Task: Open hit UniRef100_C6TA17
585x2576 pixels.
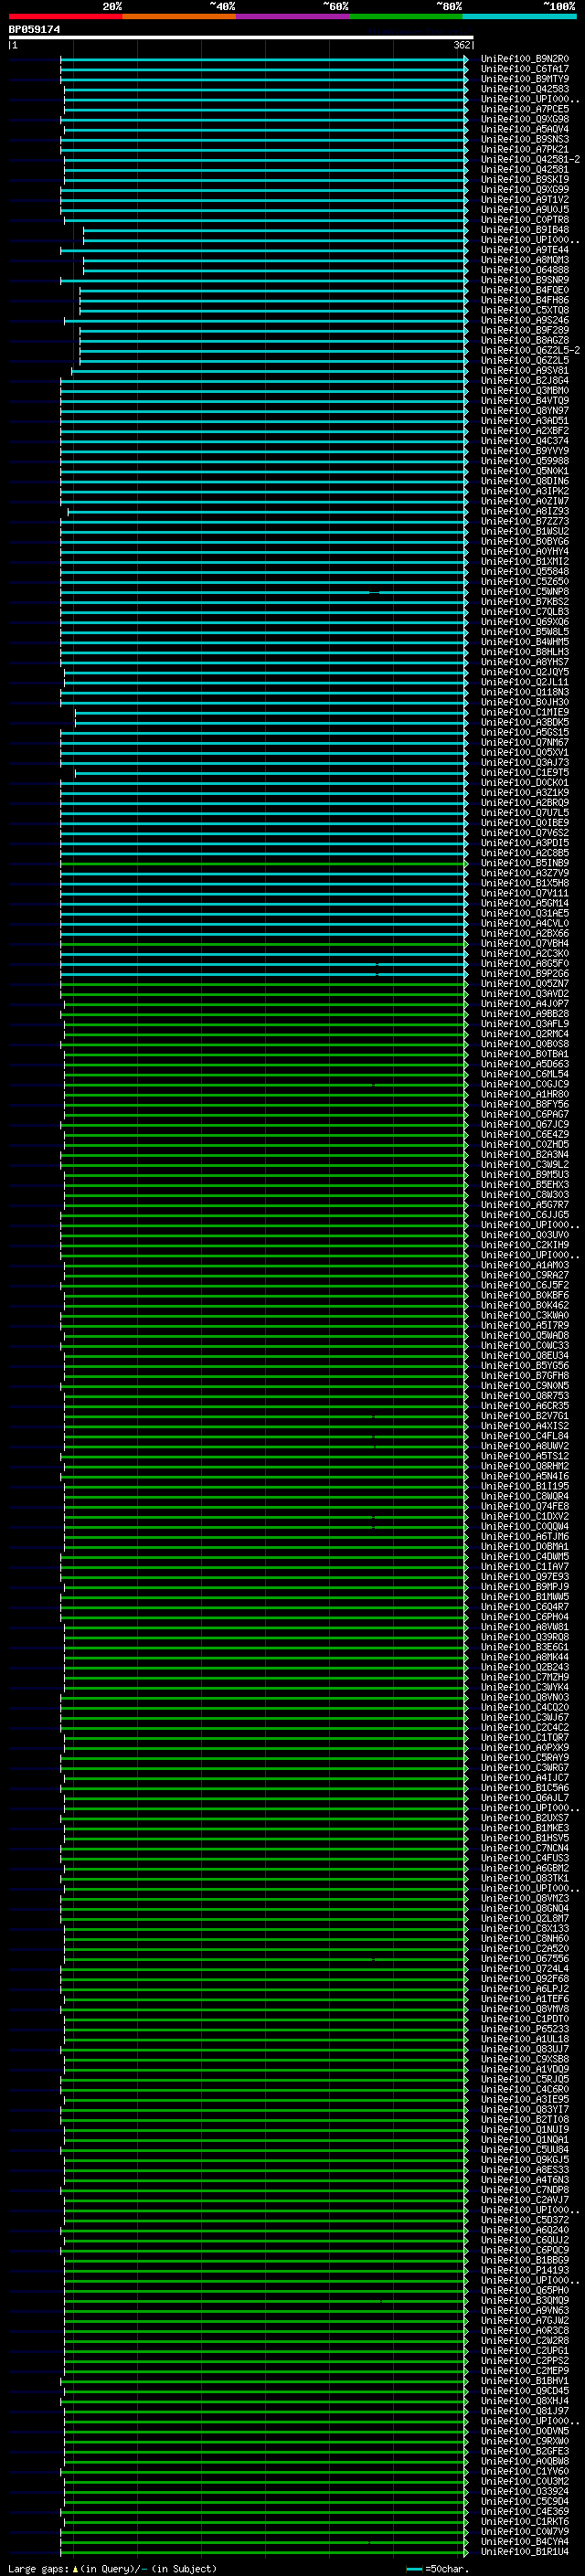Action: [x=524, y=69]
